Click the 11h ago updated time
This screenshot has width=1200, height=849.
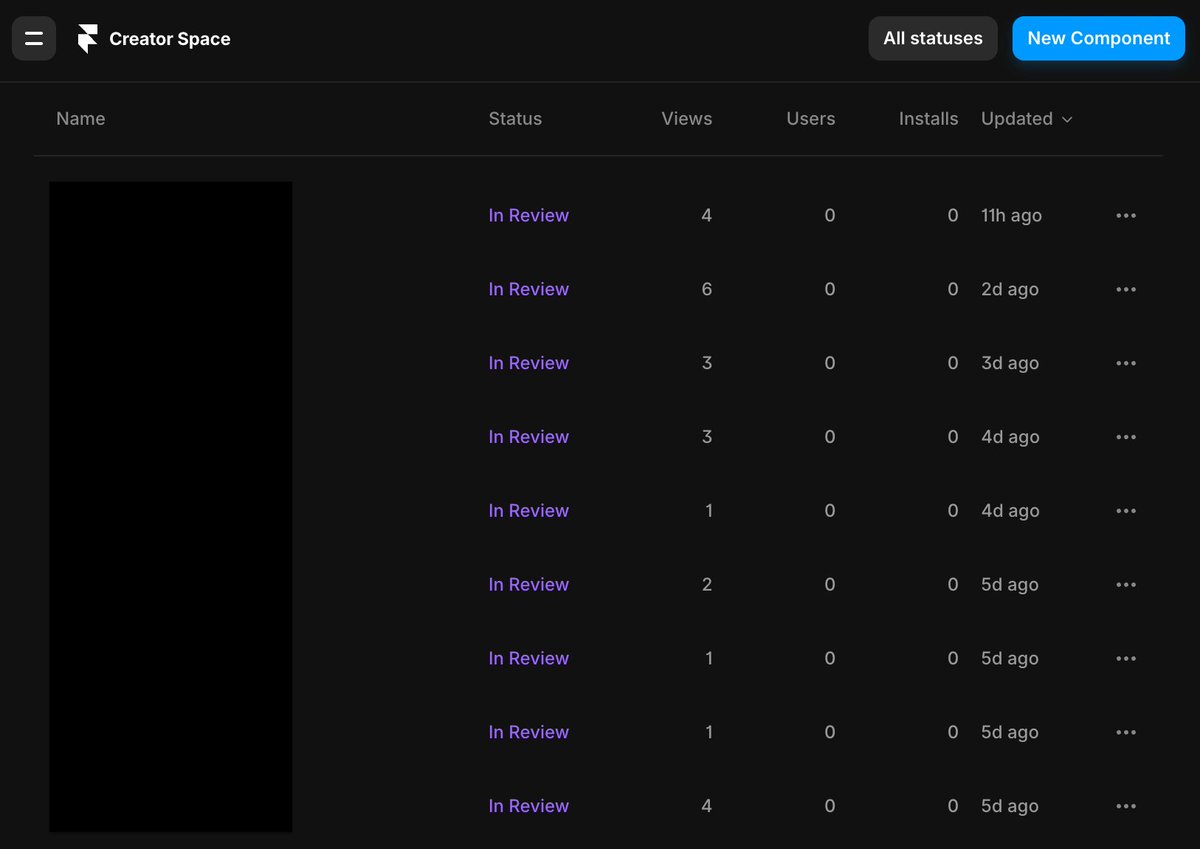[x=1011, y=216]
